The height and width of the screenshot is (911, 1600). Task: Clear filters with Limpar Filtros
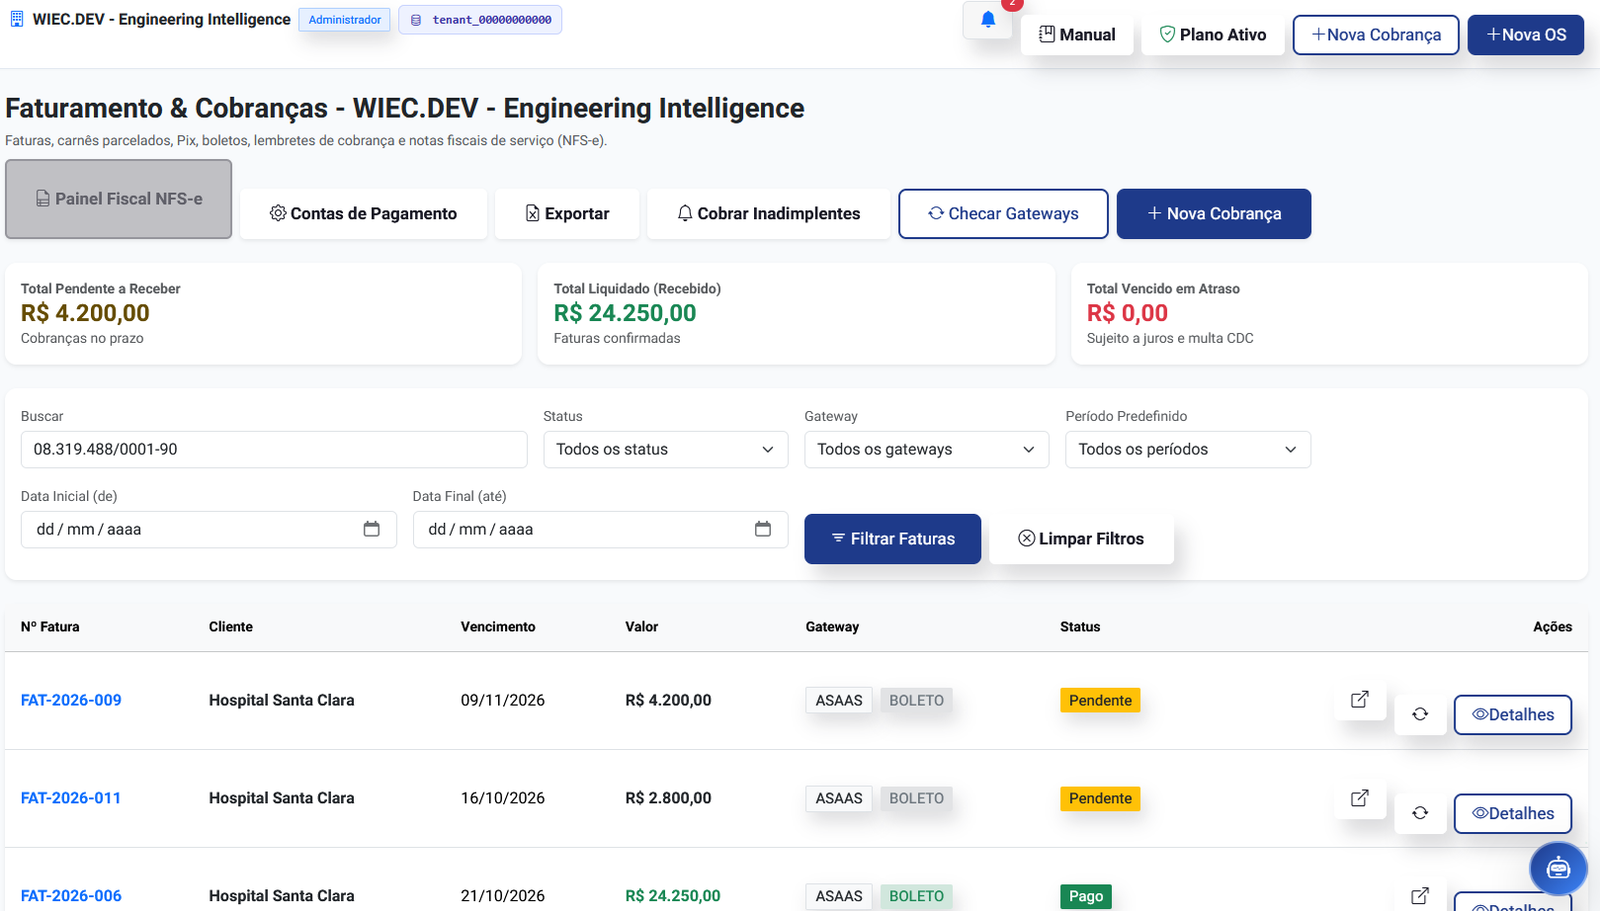tap(1081, 539)
